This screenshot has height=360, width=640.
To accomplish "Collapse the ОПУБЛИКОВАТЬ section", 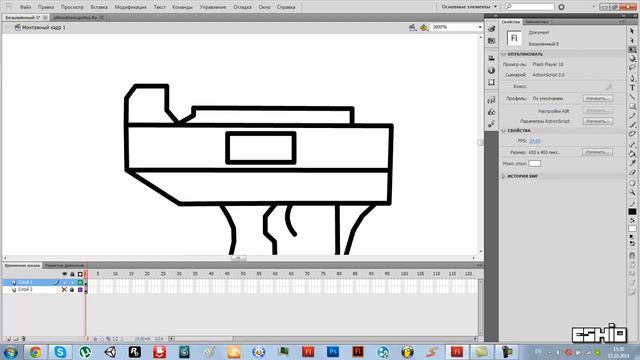I will [x=503, y=54].
